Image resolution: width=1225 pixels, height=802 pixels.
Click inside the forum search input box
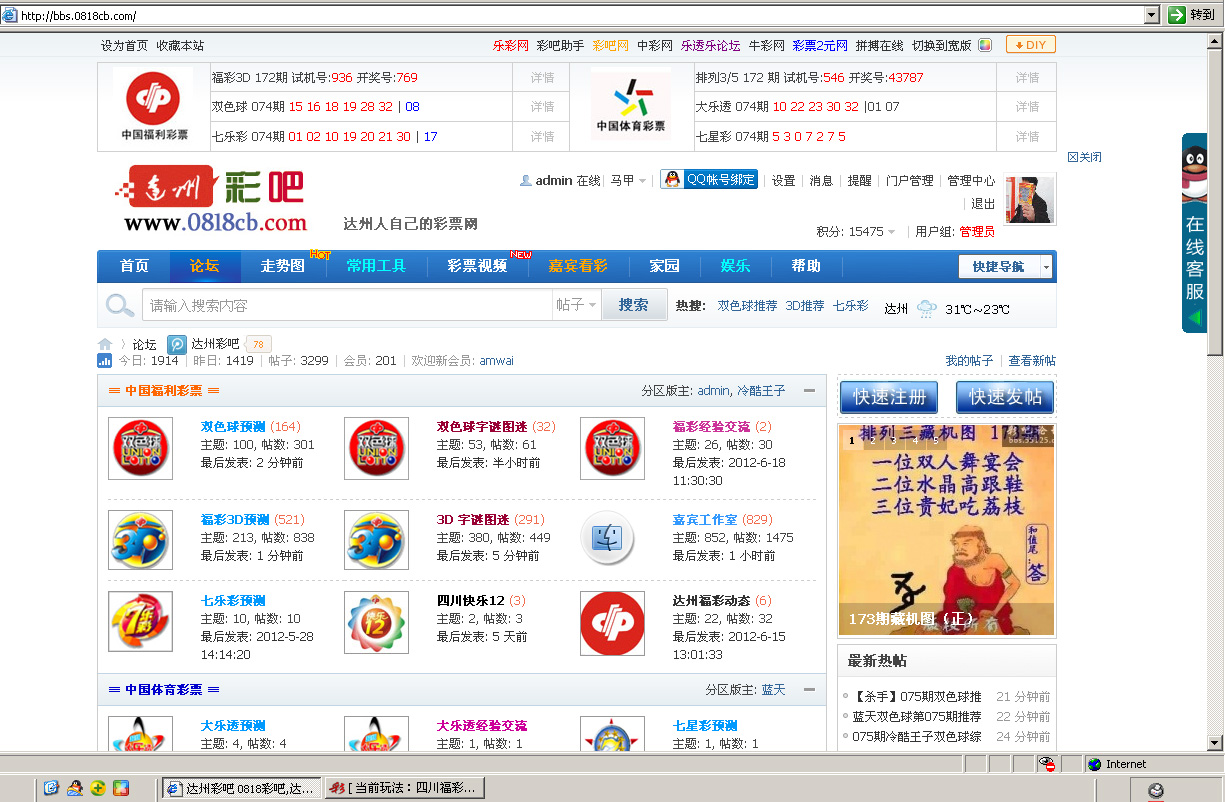coord(330,304)
